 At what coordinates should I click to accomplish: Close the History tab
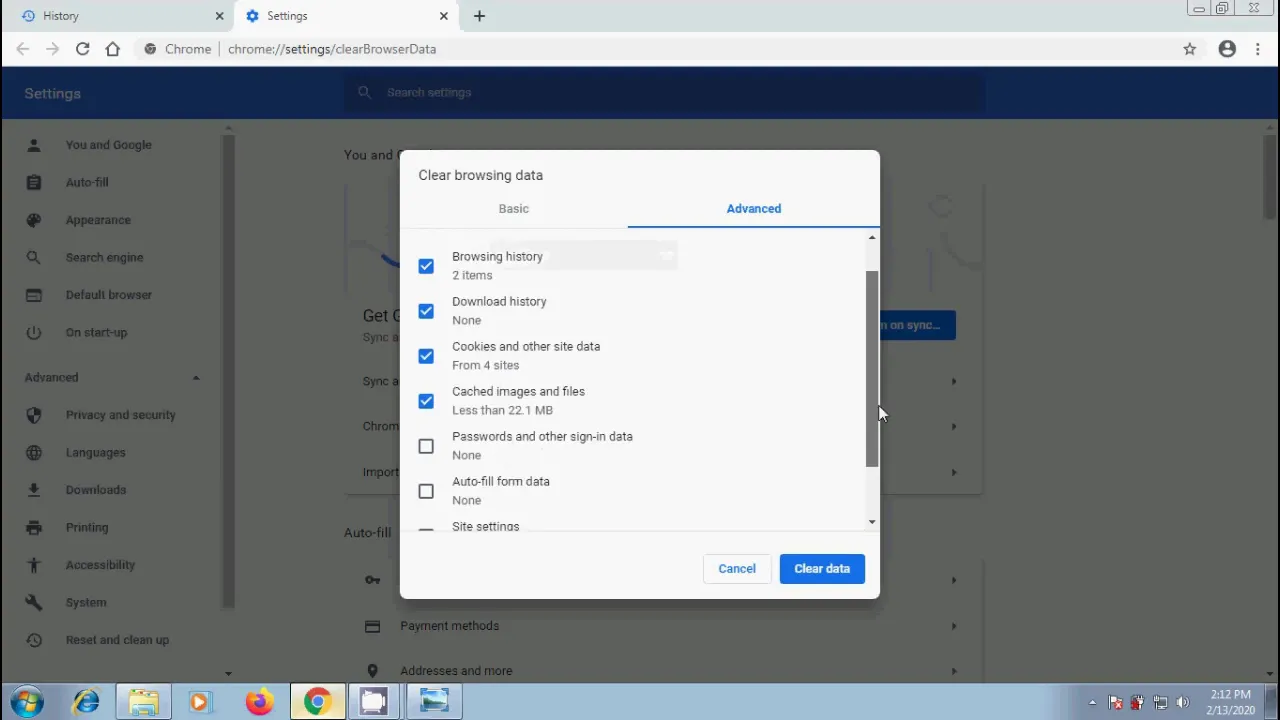pyautogui.click(x=220, y=16)
